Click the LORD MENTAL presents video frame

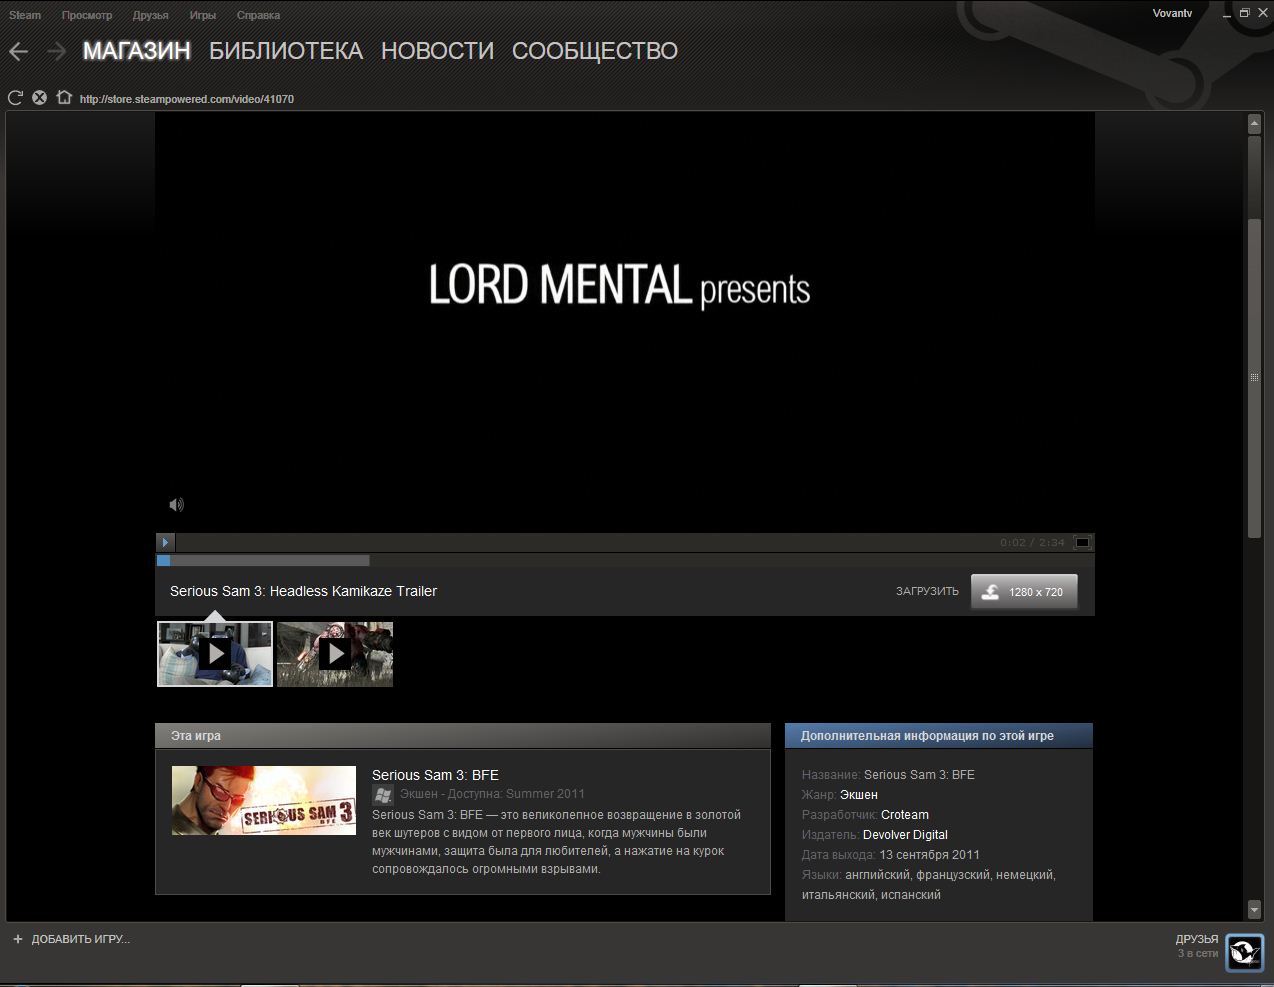point(625,322)
